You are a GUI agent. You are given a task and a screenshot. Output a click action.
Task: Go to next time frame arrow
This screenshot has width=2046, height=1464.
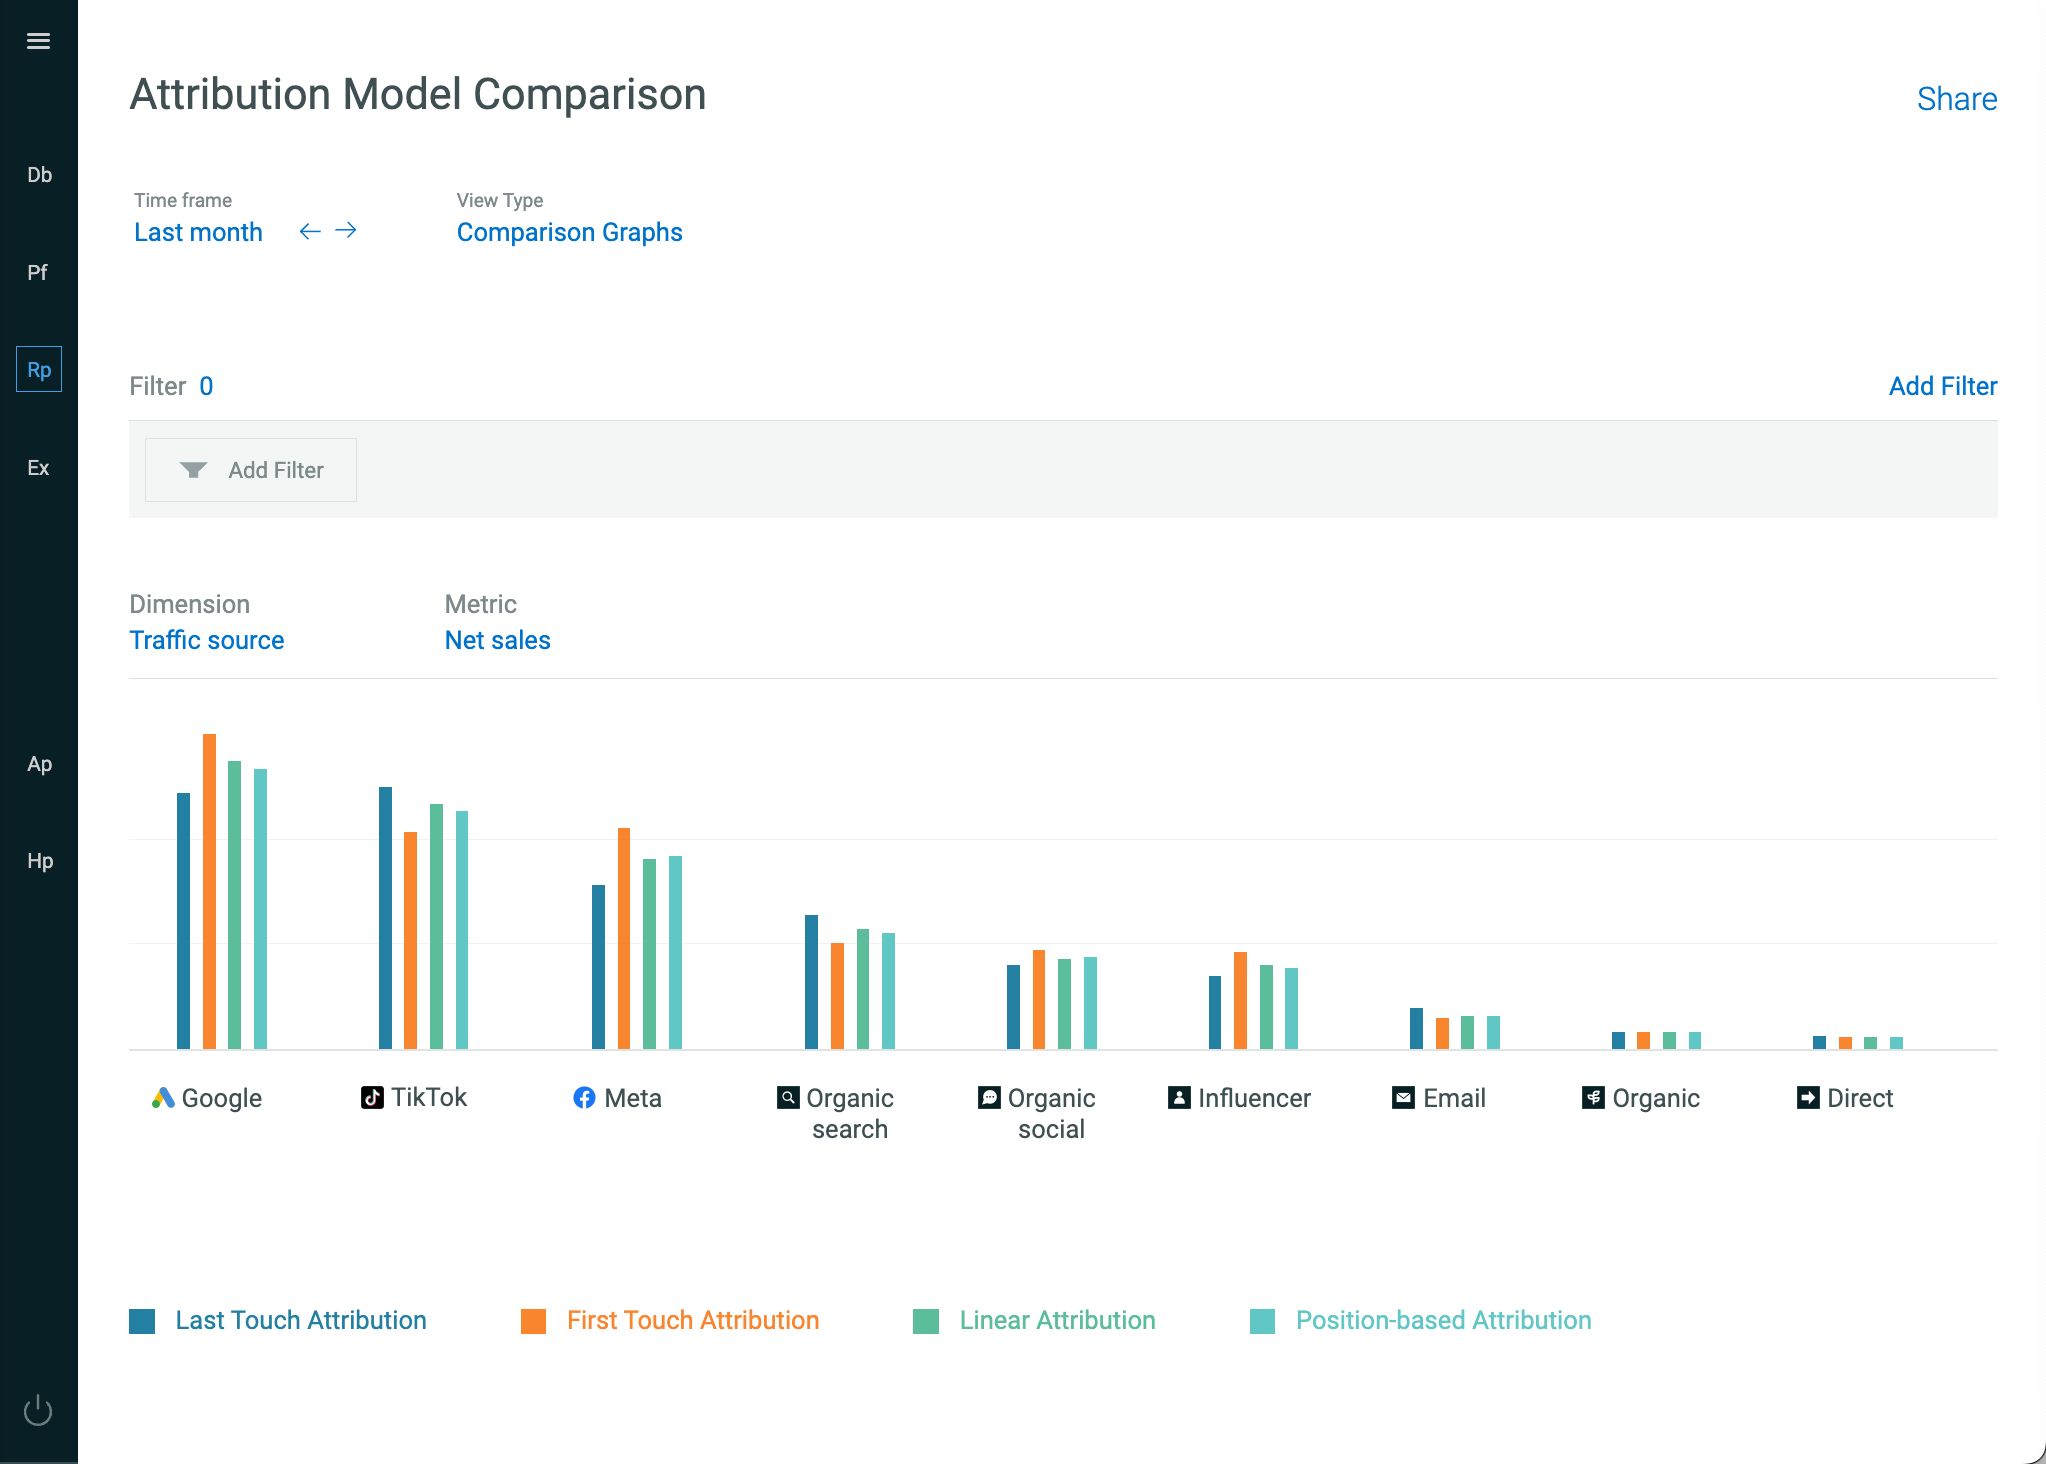[x=346, y=231]
